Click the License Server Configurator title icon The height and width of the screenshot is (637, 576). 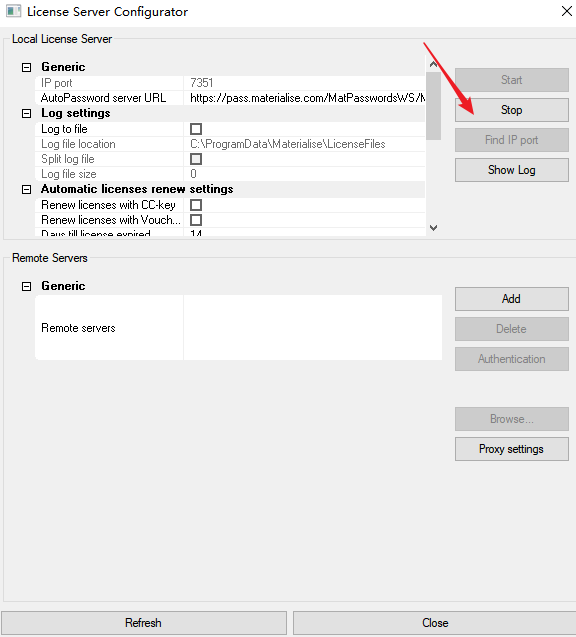(x=13, y=11)
